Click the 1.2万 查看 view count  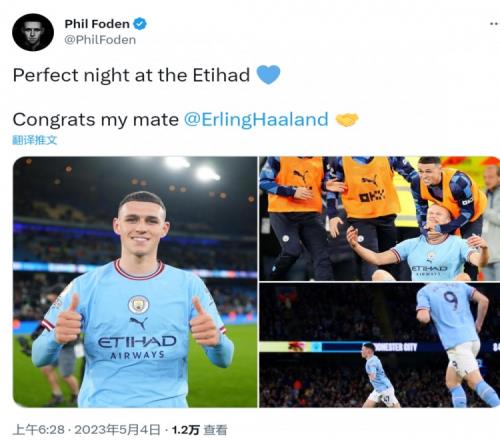pyautogui.click(x=199, y=430)
